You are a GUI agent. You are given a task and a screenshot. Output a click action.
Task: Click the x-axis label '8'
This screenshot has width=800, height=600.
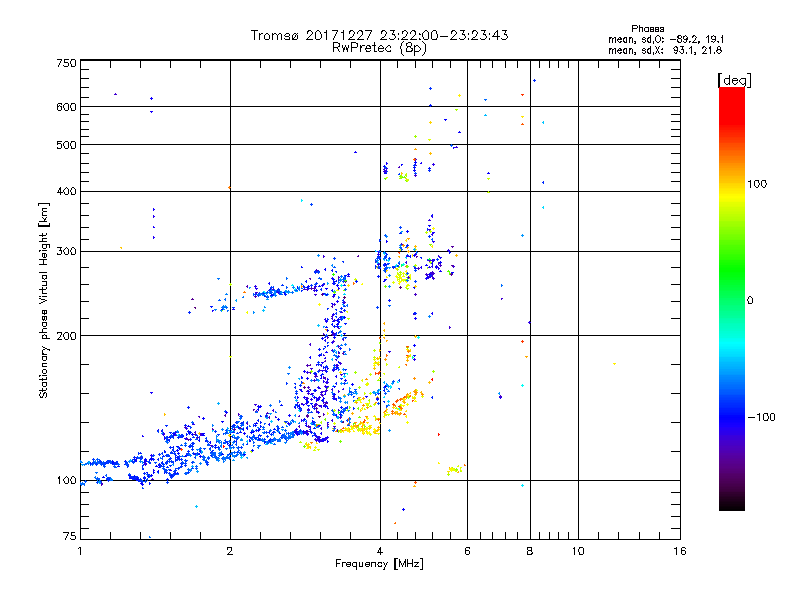point(530,551)
